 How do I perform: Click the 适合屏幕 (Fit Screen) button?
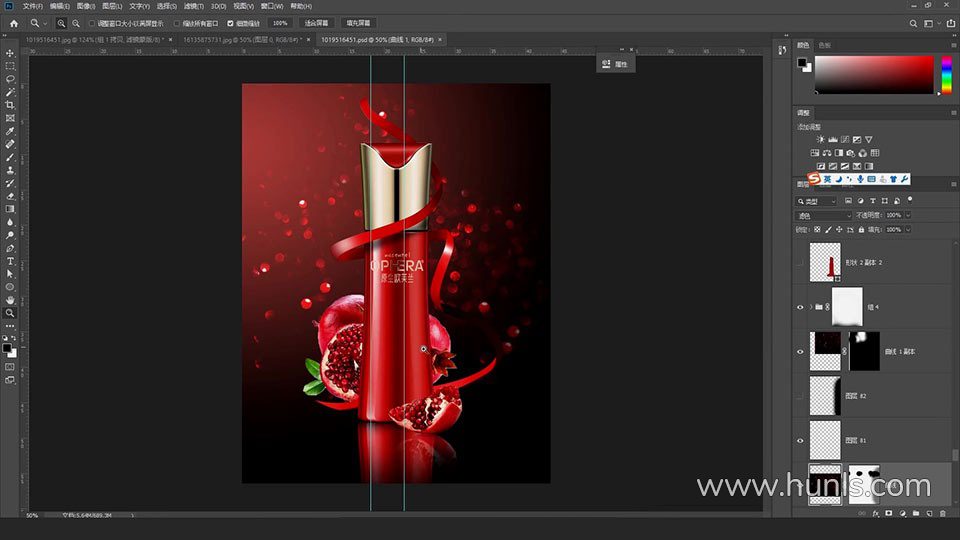[x=314, y=22]
